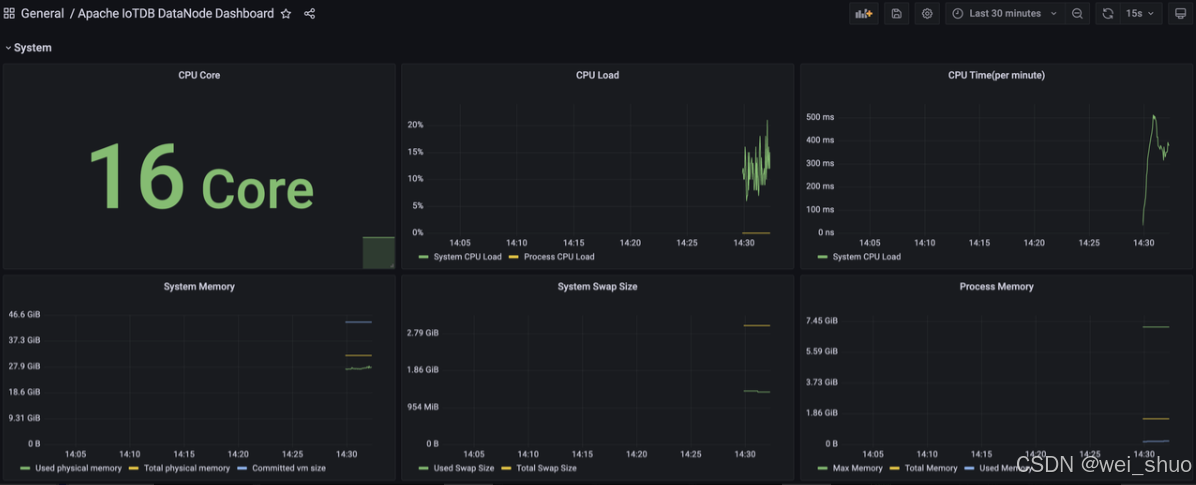Refresh the dashboard now

[x=1107, y=14]
